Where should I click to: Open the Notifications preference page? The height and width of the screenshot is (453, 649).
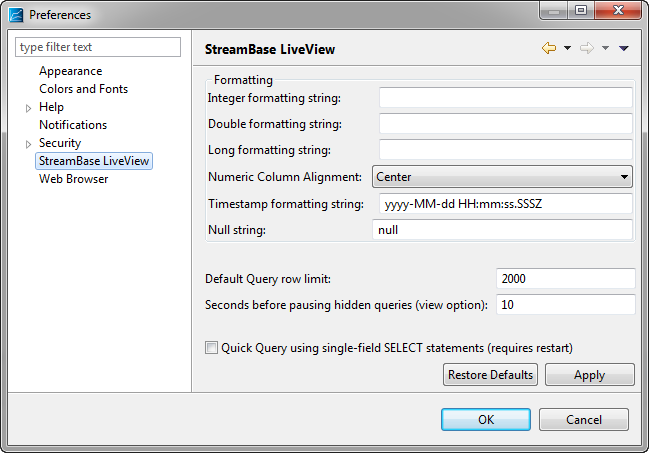point(73,125)
